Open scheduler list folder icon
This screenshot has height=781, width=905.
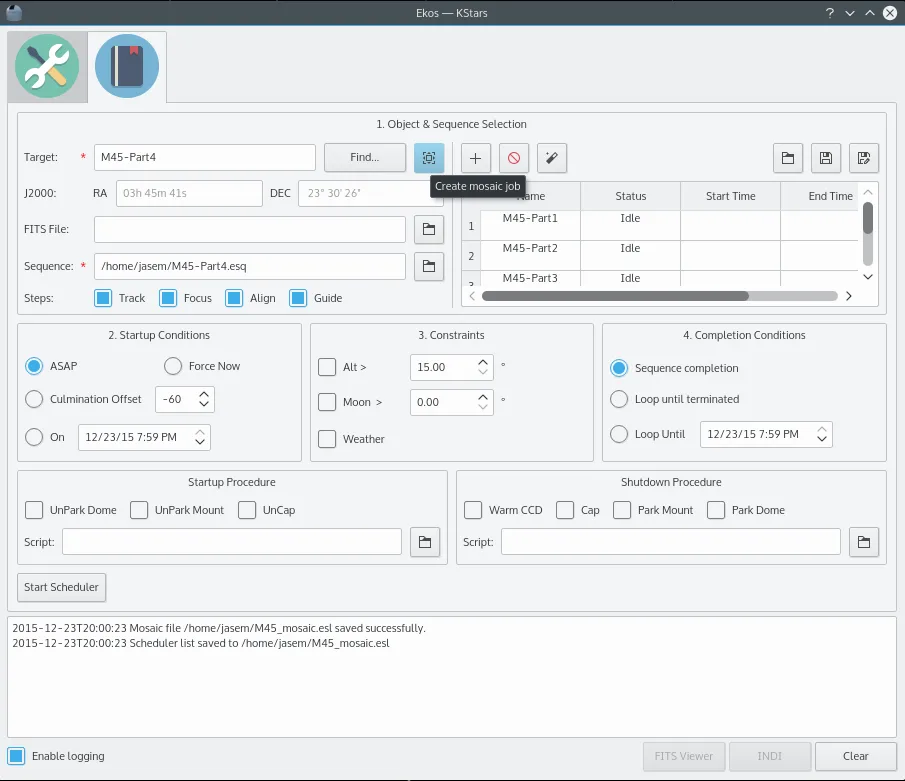click(788, 158)
